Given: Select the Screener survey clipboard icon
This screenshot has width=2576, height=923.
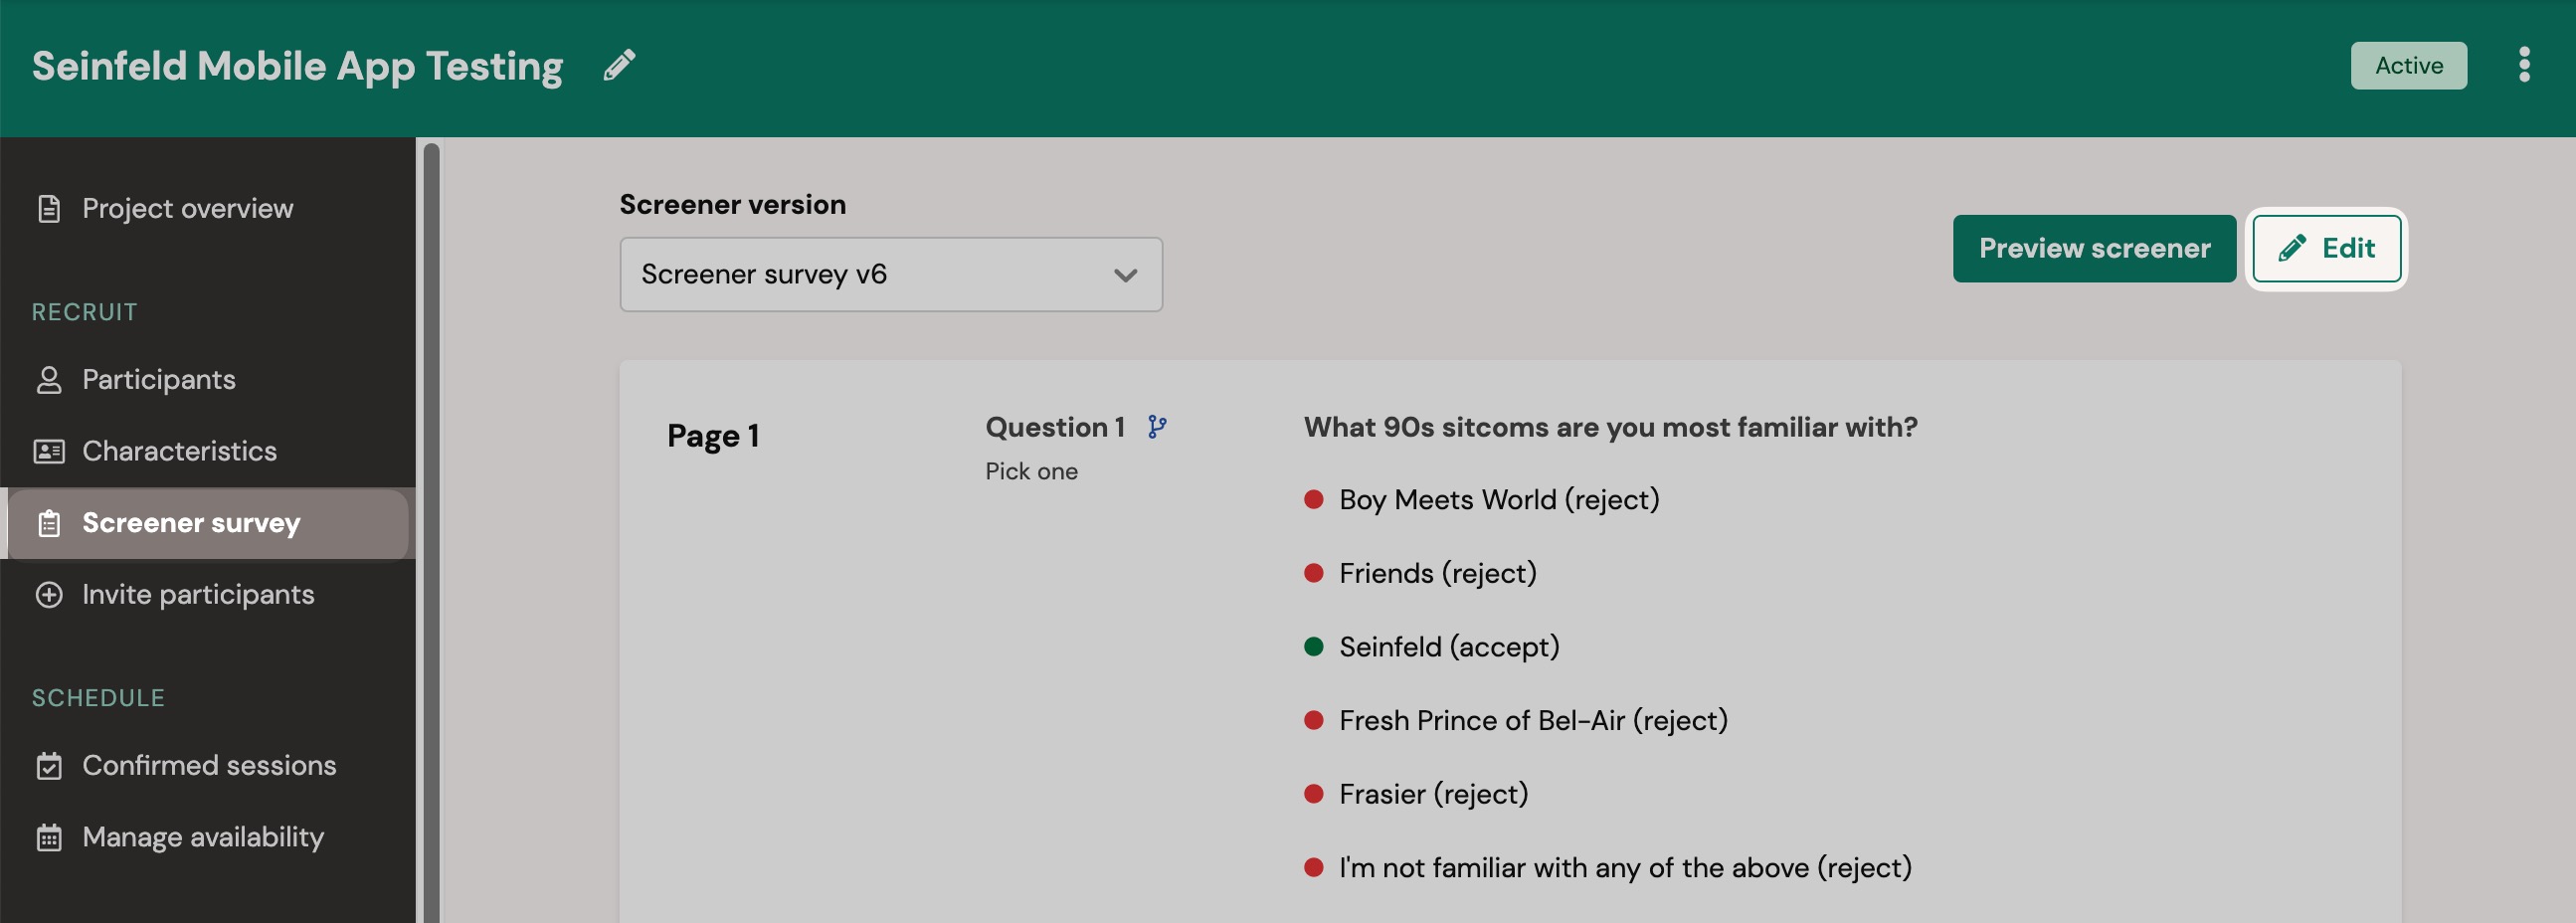Looking at the screenshot, I should 48,523.
